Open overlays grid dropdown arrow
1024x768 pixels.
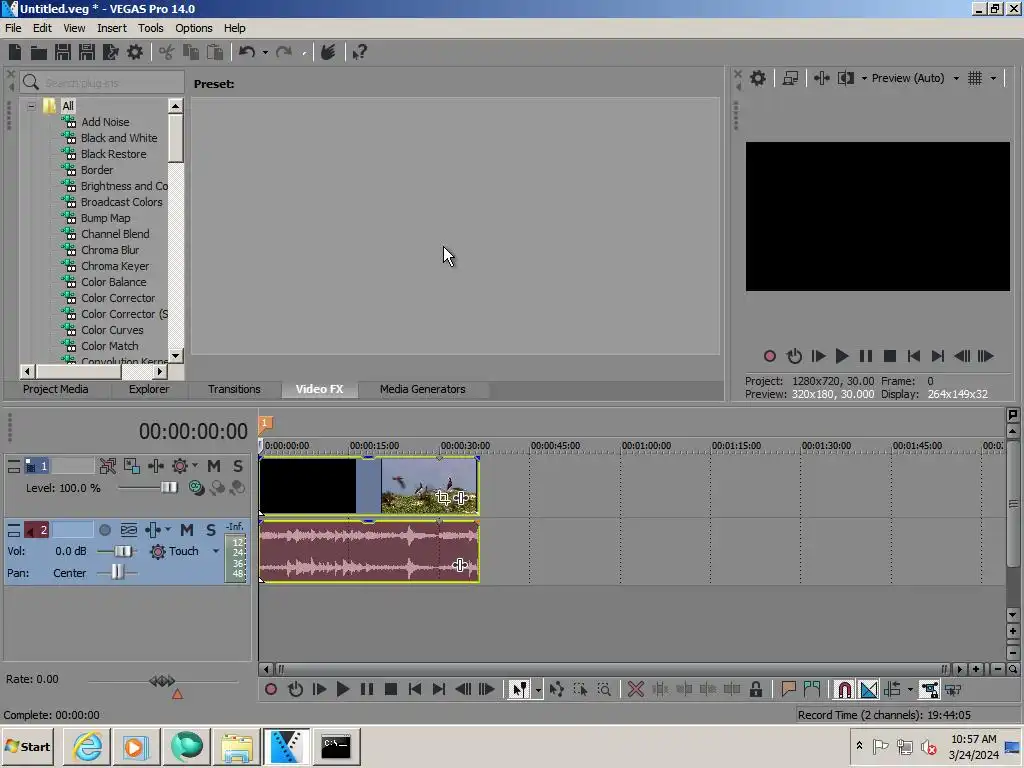tap(993, 78)
